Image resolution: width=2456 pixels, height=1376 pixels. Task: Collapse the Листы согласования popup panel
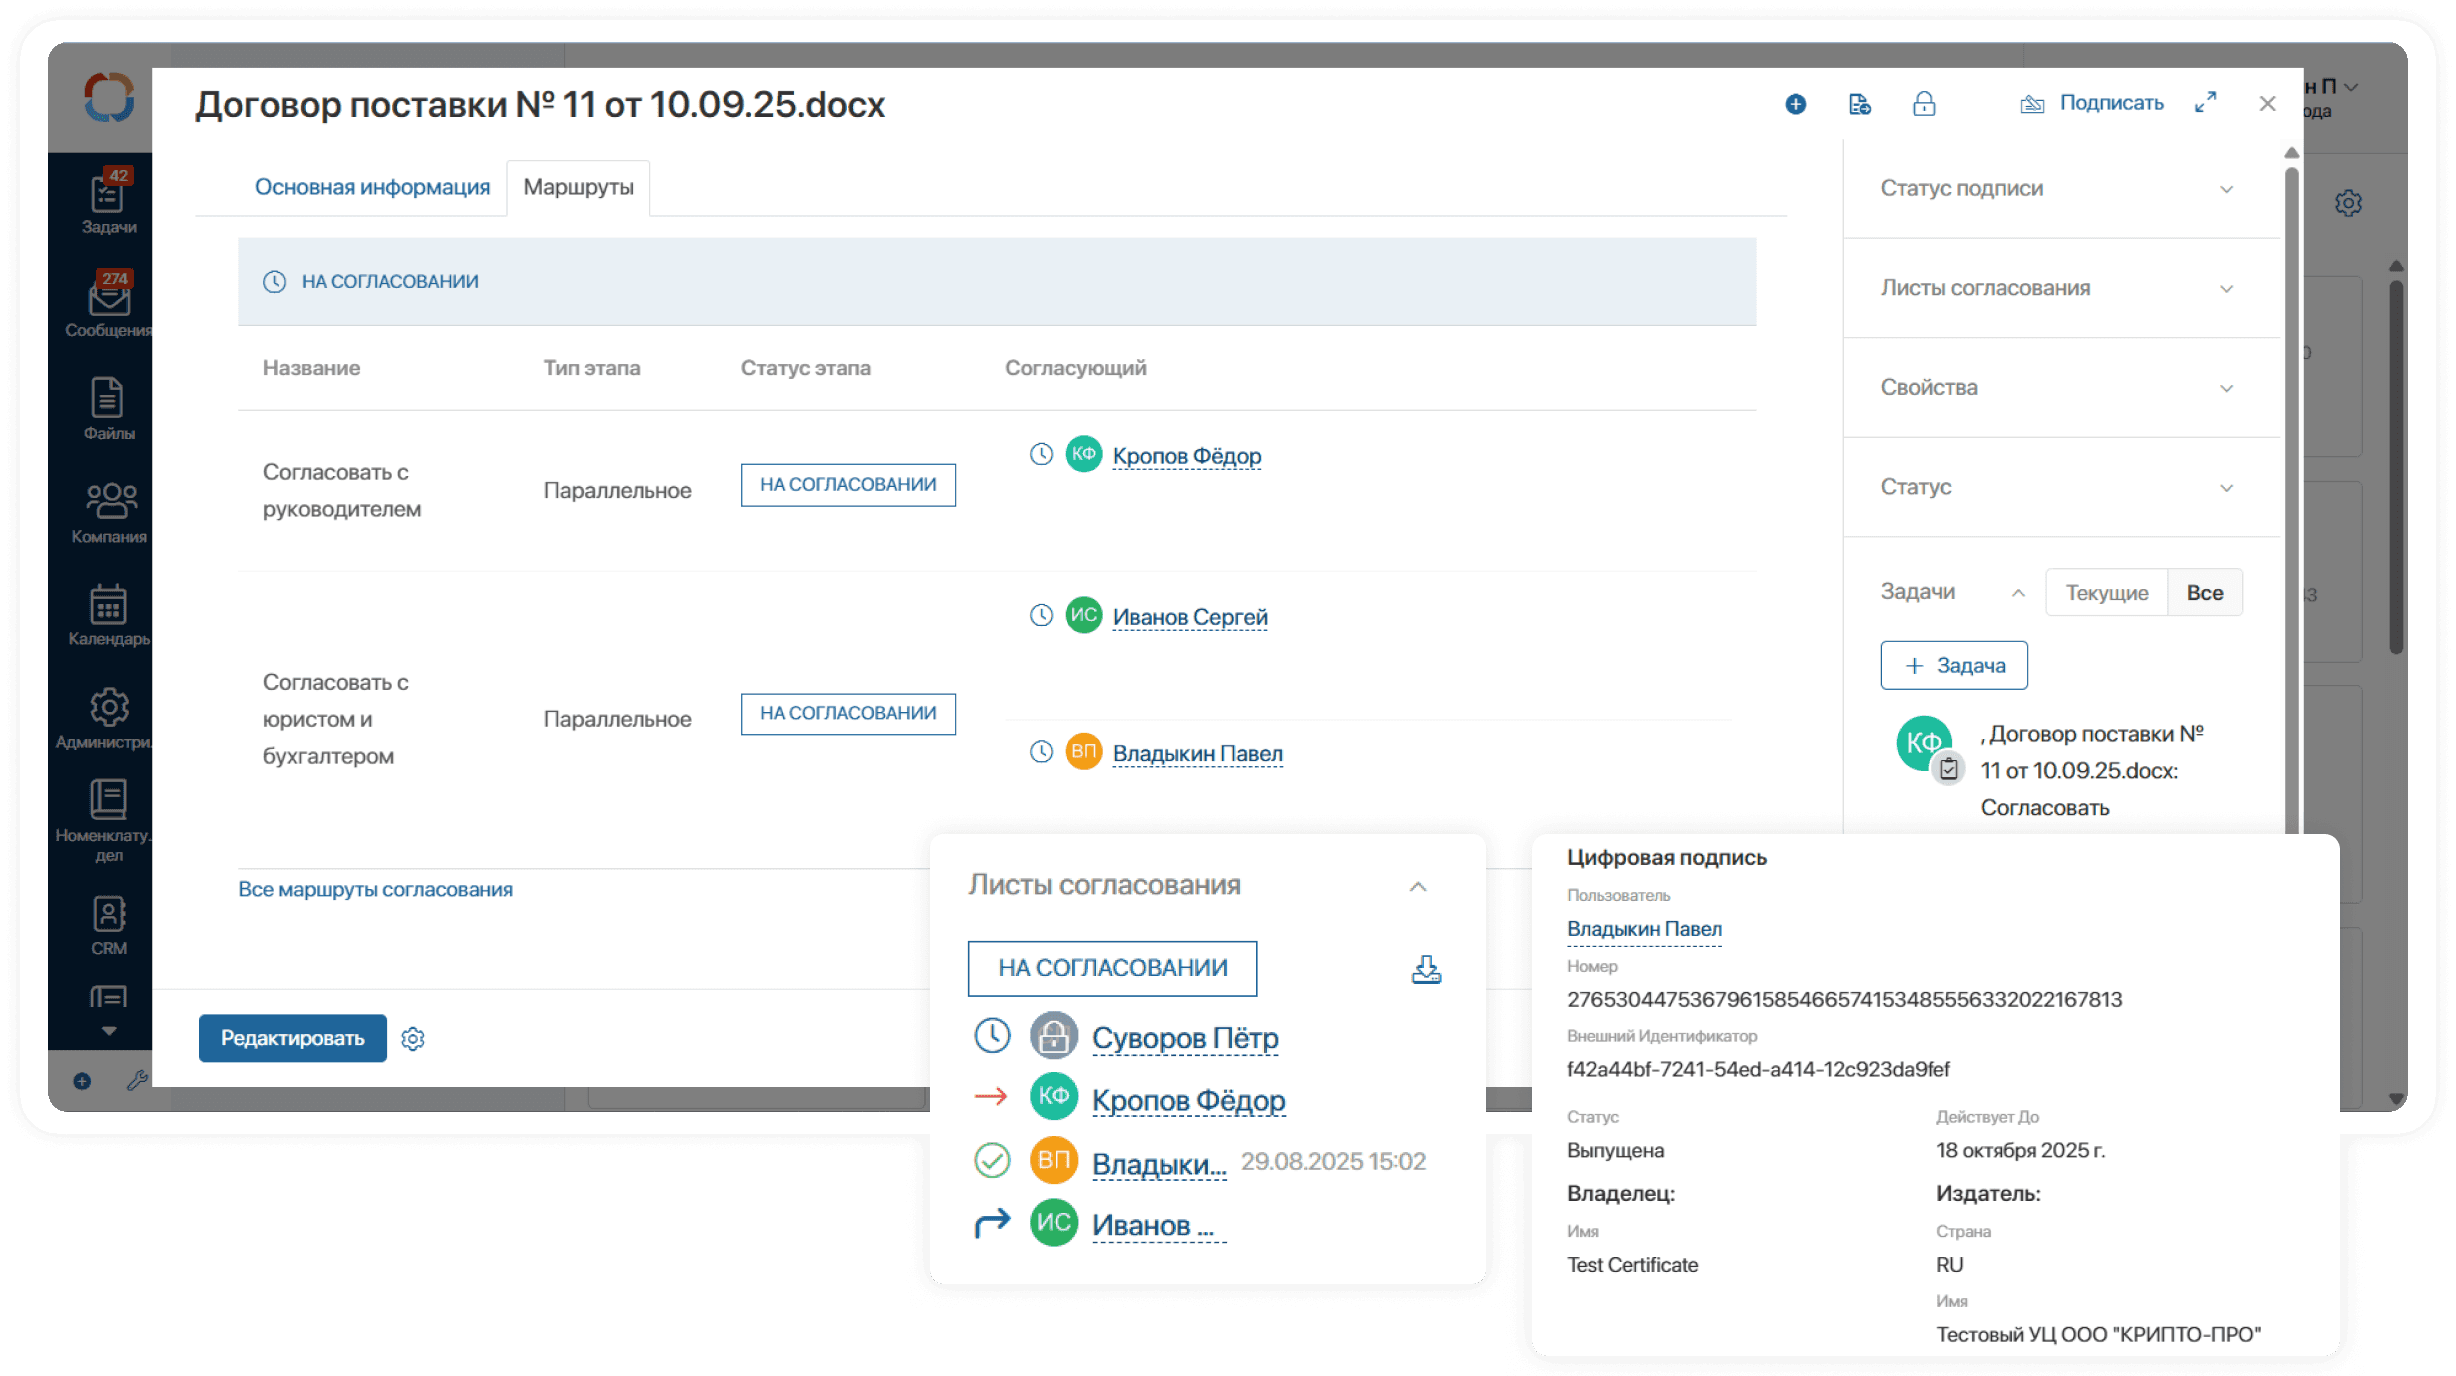(x=1418, y=887)
